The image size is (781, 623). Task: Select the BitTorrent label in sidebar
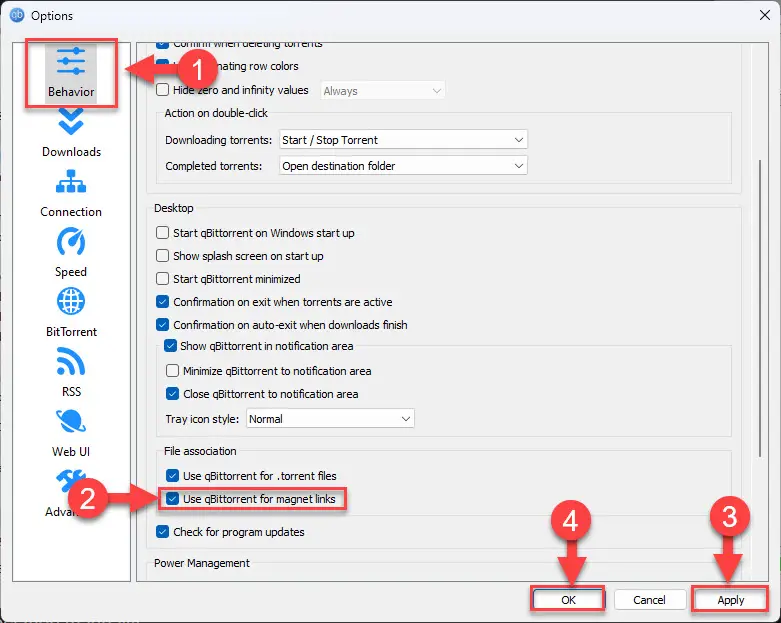coord(71,332)
